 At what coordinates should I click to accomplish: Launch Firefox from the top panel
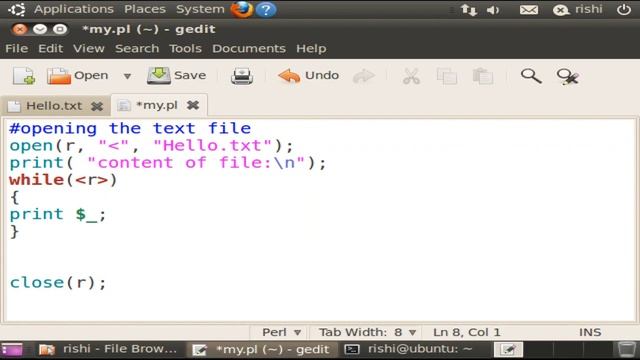pyautogui.click(x=242, y=9)
